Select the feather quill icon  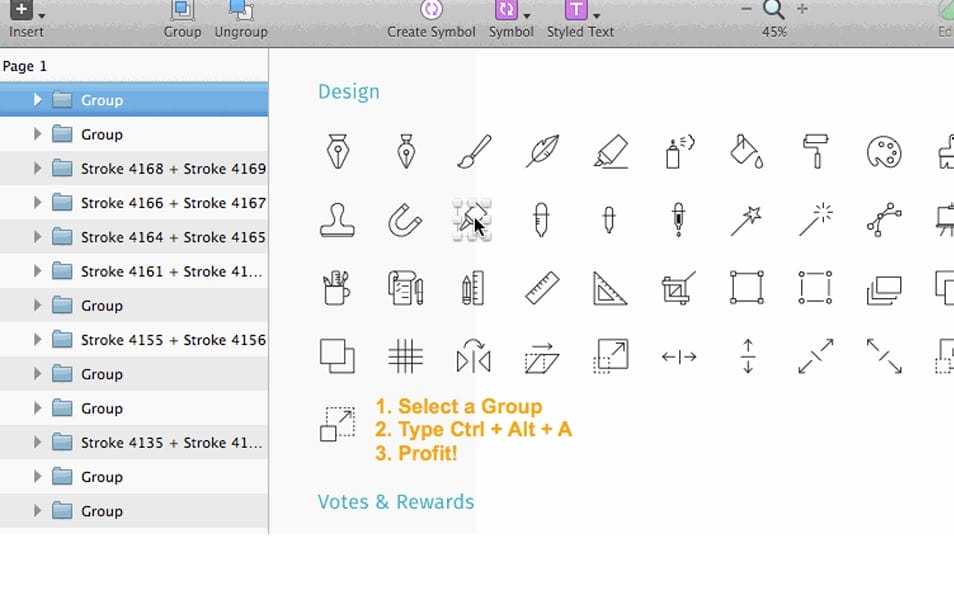click(x=542, y=152)
